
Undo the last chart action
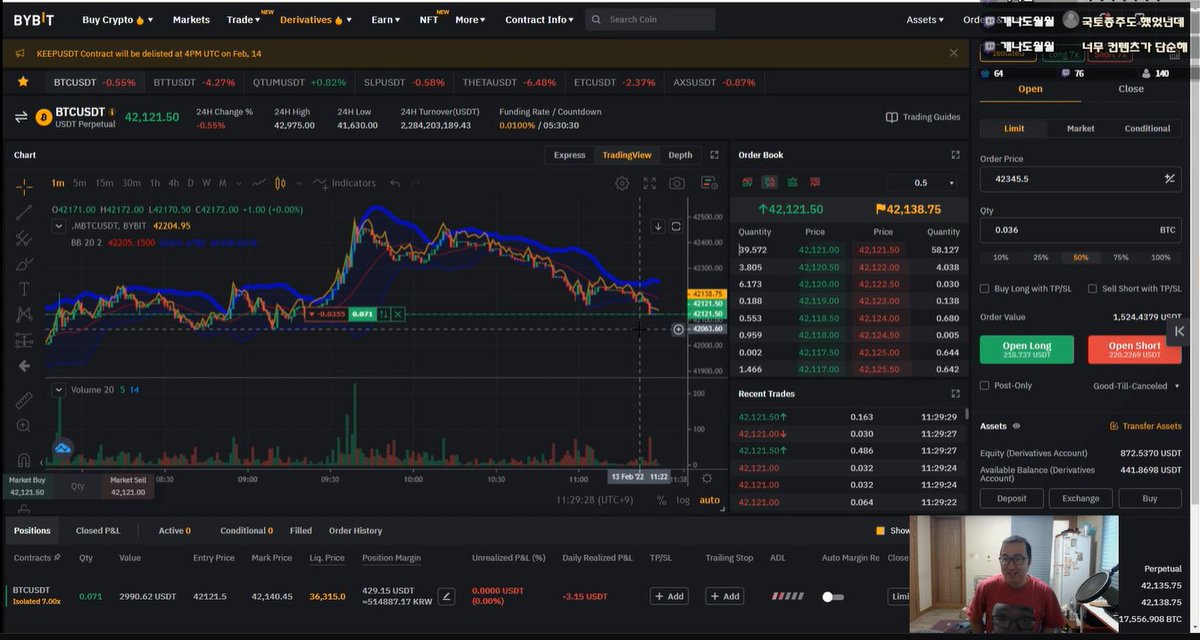[x=395, y=183]
